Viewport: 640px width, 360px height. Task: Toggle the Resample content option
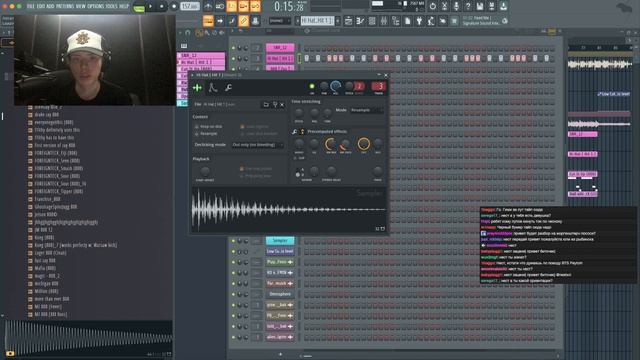206,133
